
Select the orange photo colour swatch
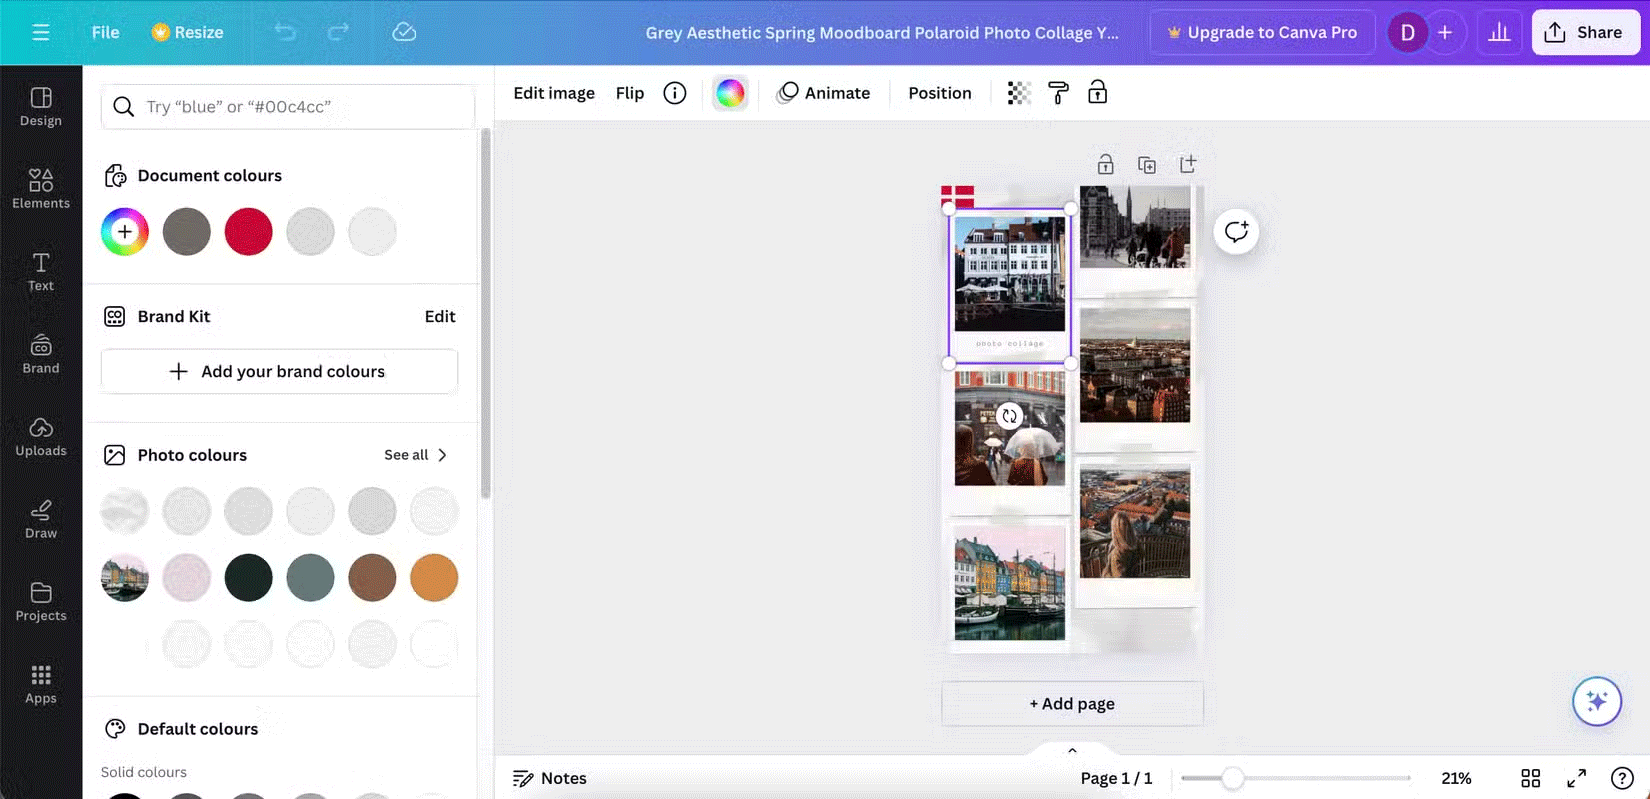434,578
